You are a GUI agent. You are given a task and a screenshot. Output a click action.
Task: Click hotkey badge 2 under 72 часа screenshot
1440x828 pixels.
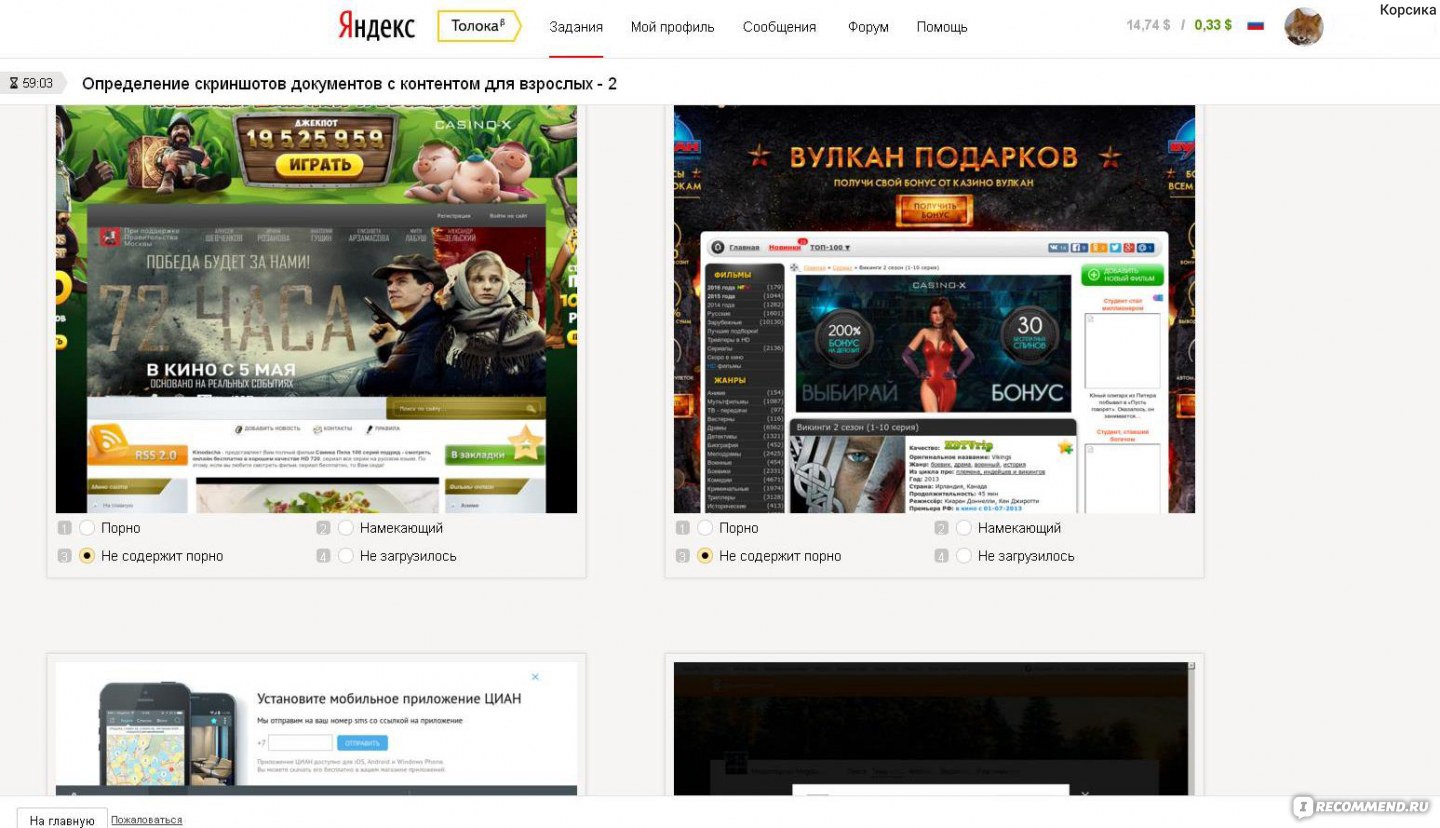coord(323,528)
